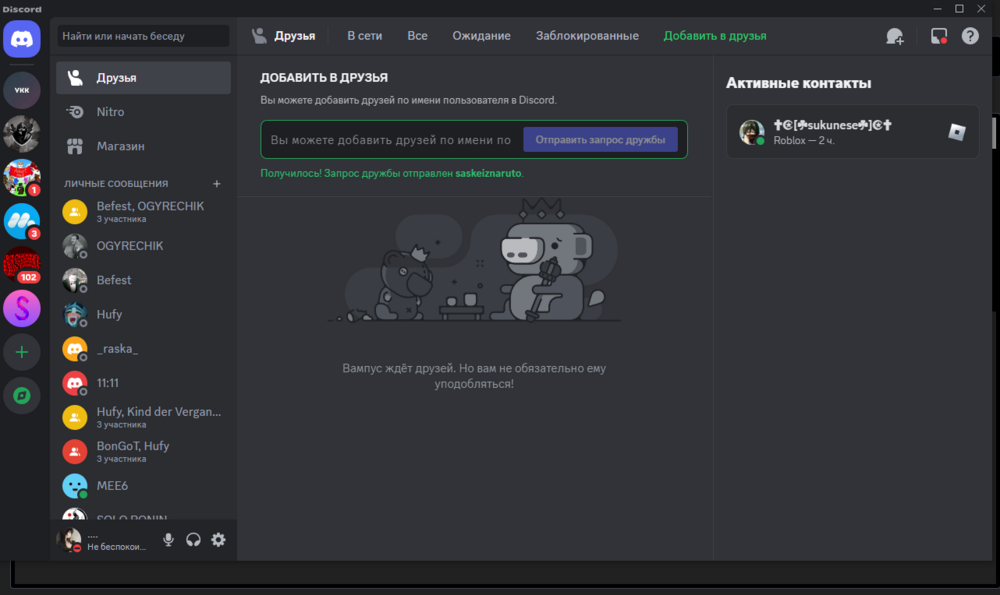Add a server with plus icon
Viewport: 1000px width, 595px height.
22,352
